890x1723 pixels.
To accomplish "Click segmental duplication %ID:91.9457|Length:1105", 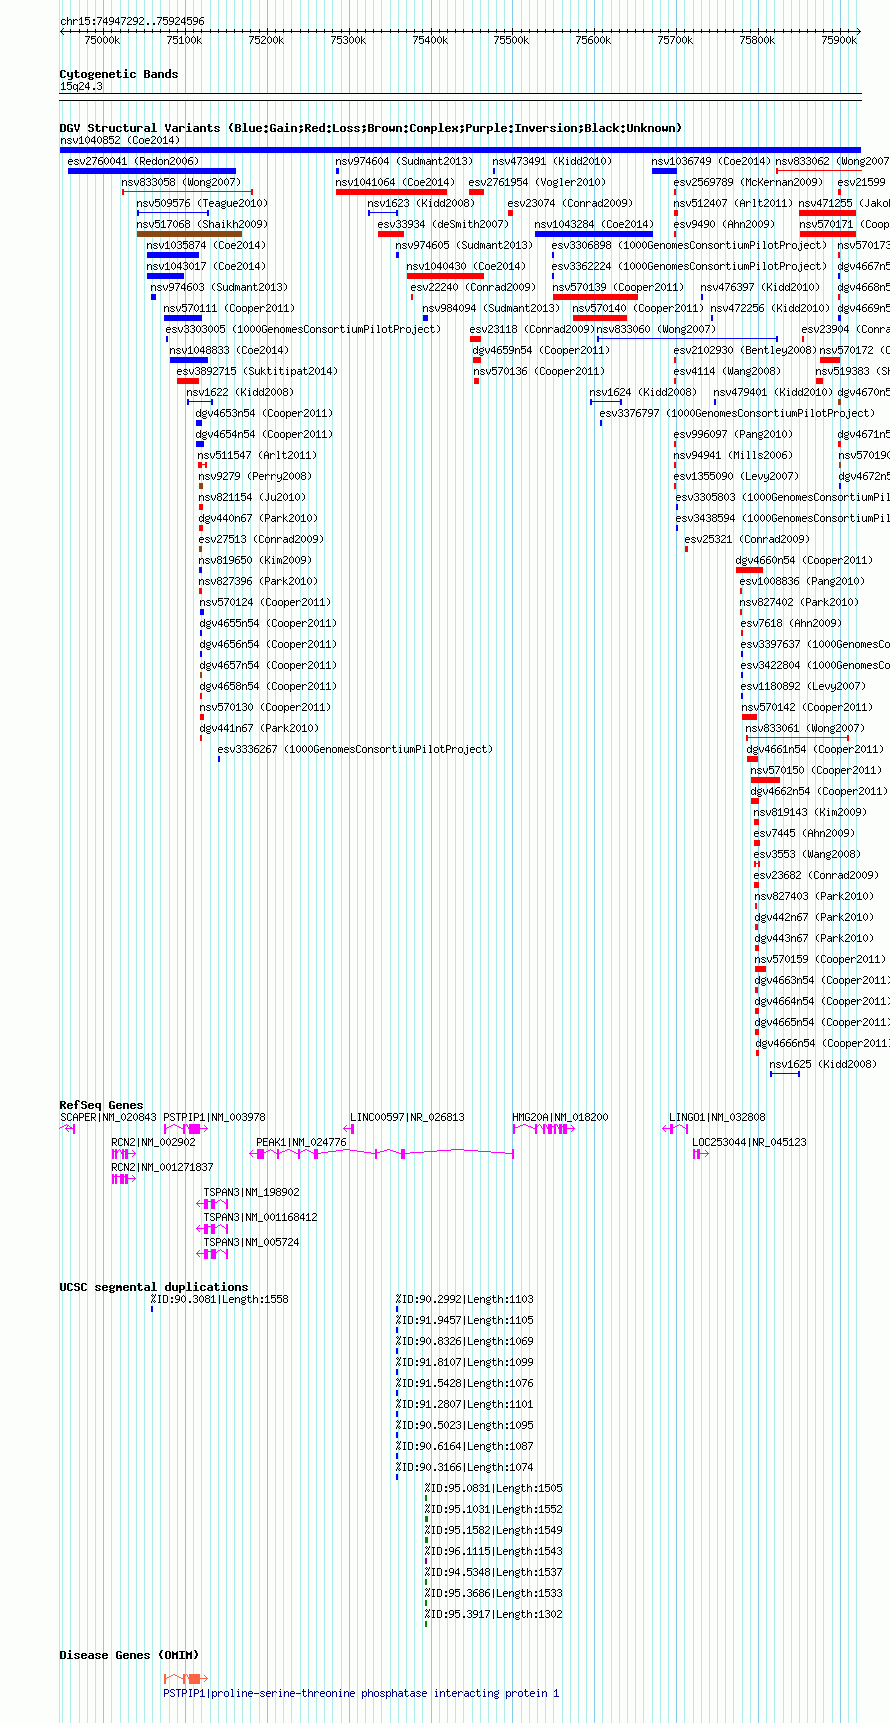I will pos(465,1320).
